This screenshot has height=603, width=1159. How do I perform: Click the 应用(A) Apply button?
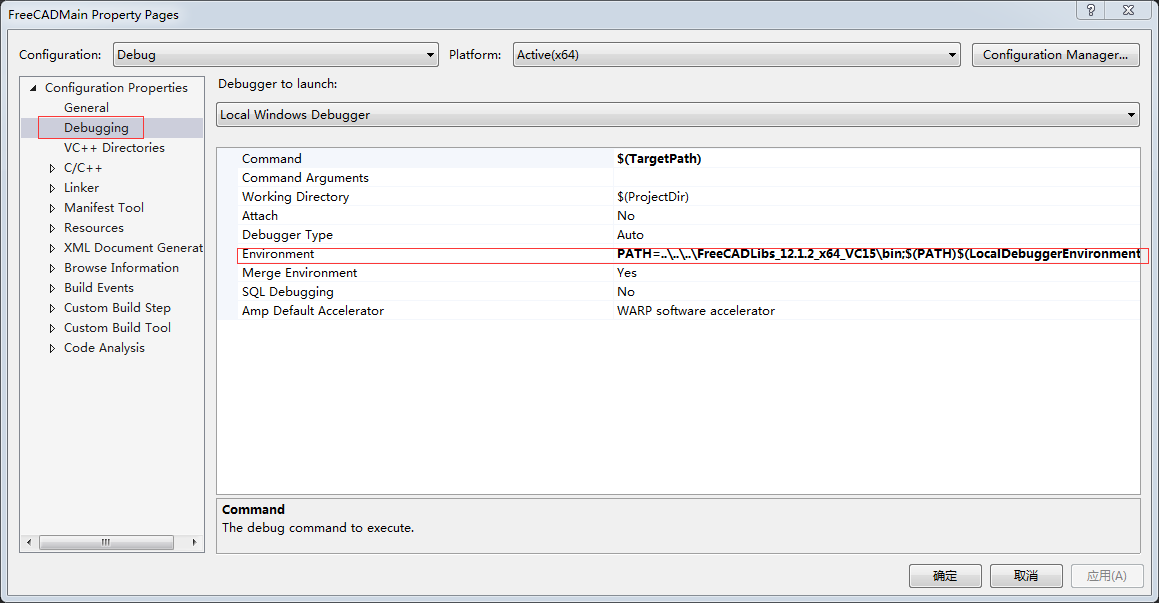[1107, 576]
